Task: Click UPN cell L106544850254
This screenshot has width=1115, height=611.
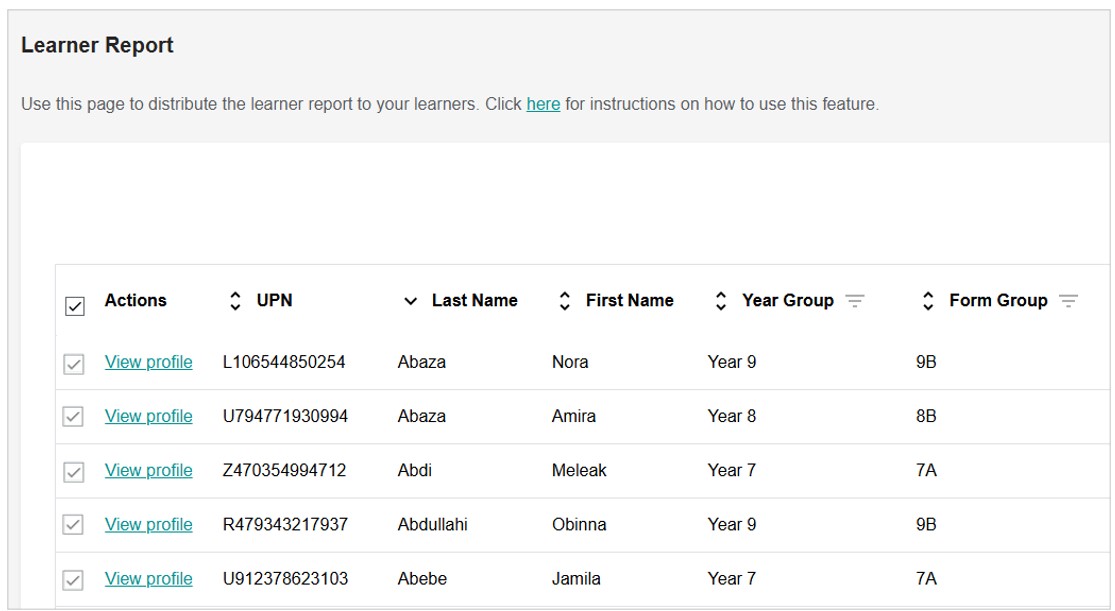Action: [x=284, y=362]
